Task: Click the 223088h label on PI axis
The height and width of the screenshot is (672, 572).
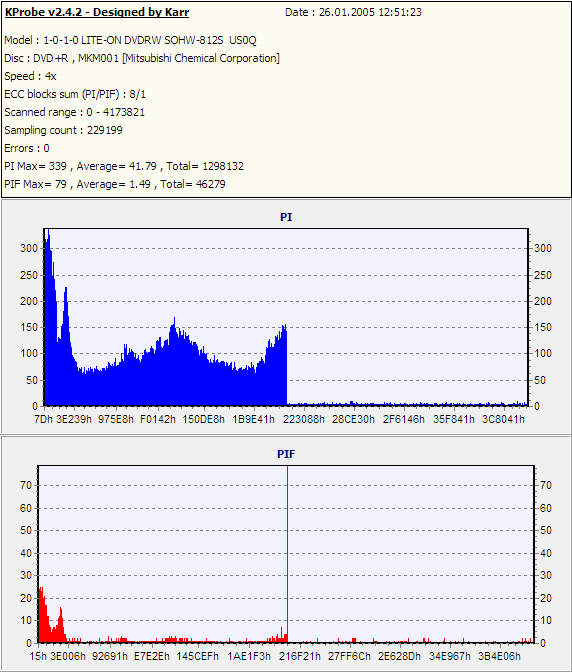Action: 304,419
